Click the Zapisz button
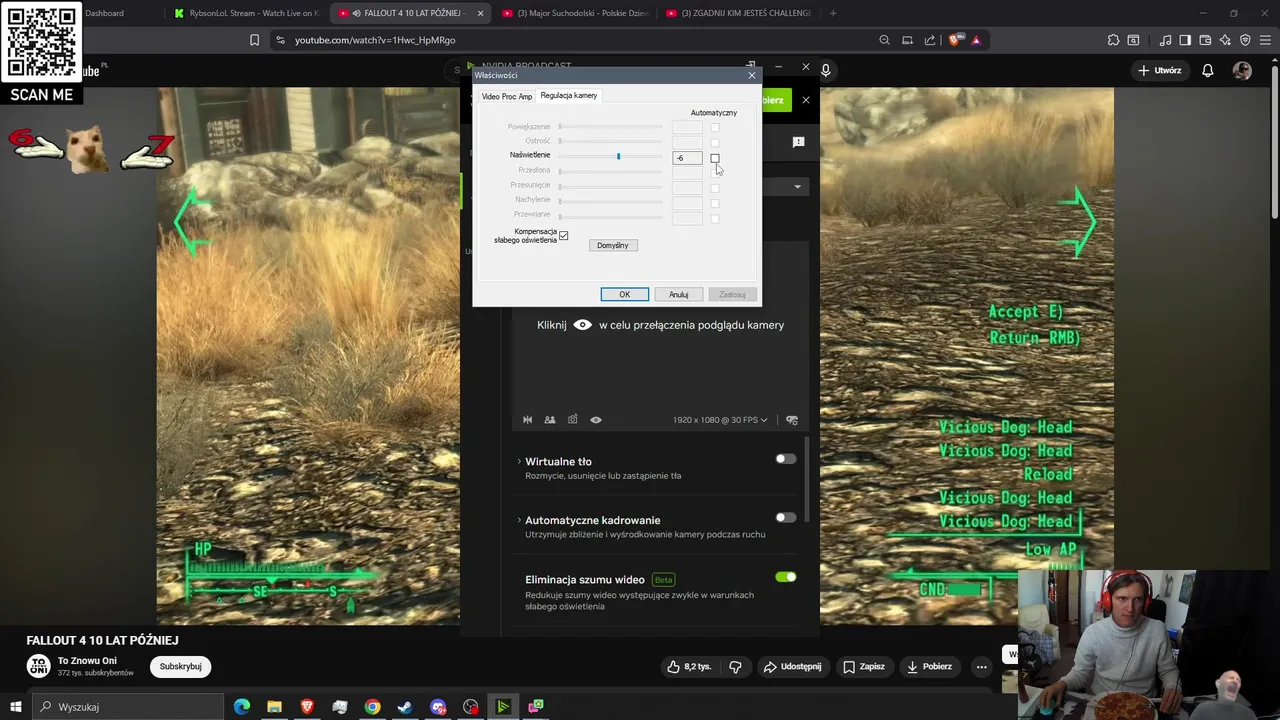The height and width of the screenshot is (720, 1280). (x=864, y=666)
